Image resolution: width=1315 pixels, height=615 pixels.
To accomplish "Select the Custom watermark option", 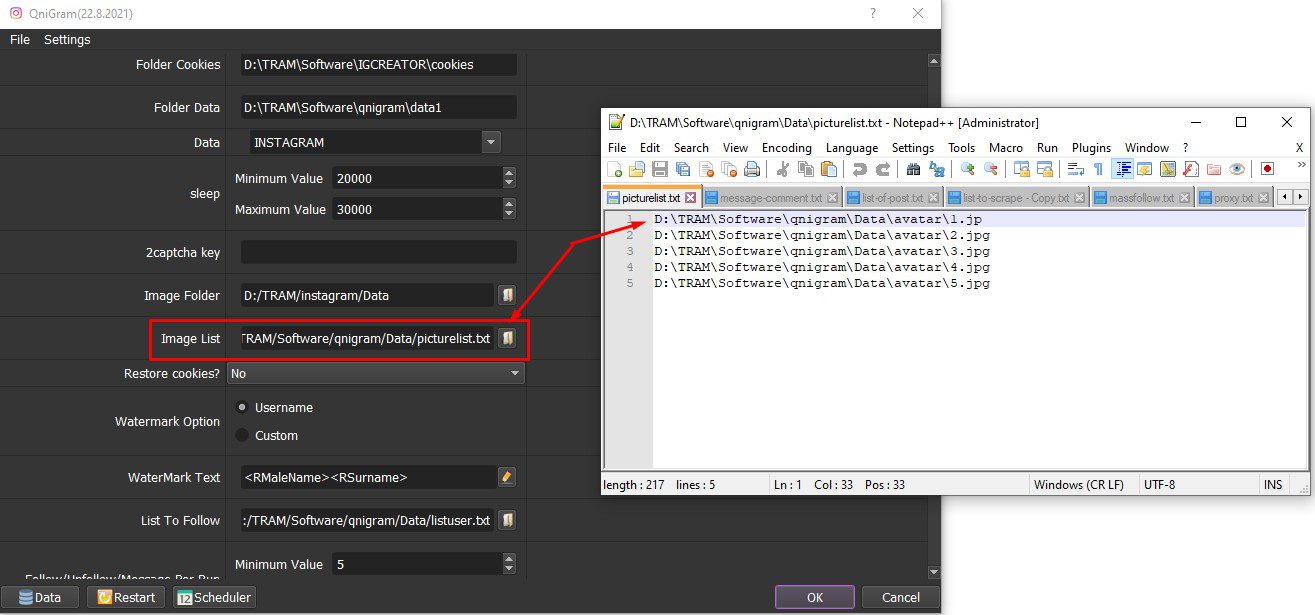I will (242, 435).
